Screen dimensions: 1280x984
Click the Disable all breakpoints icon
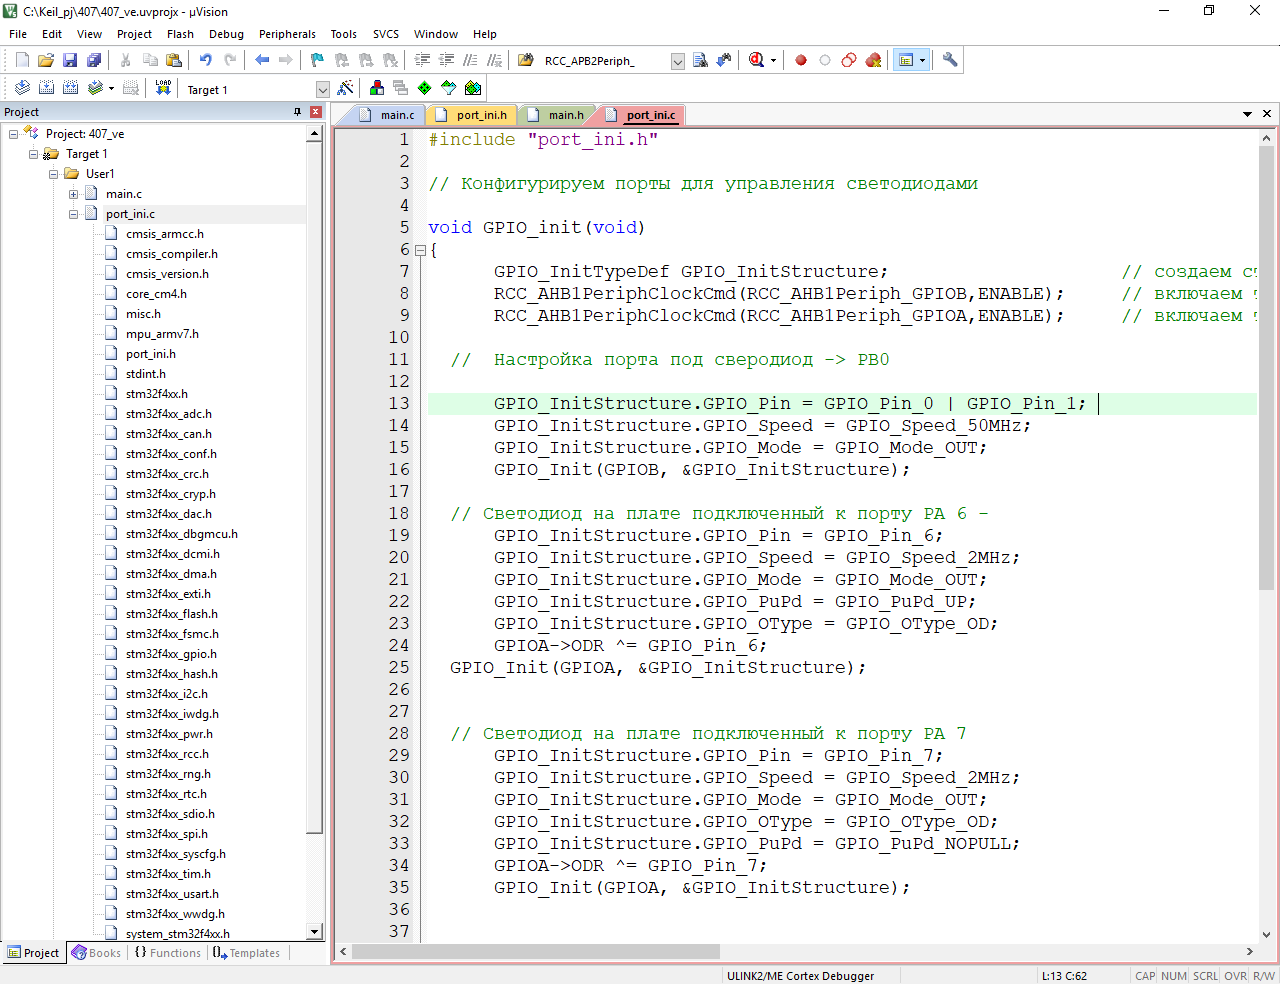coord(849,60)
